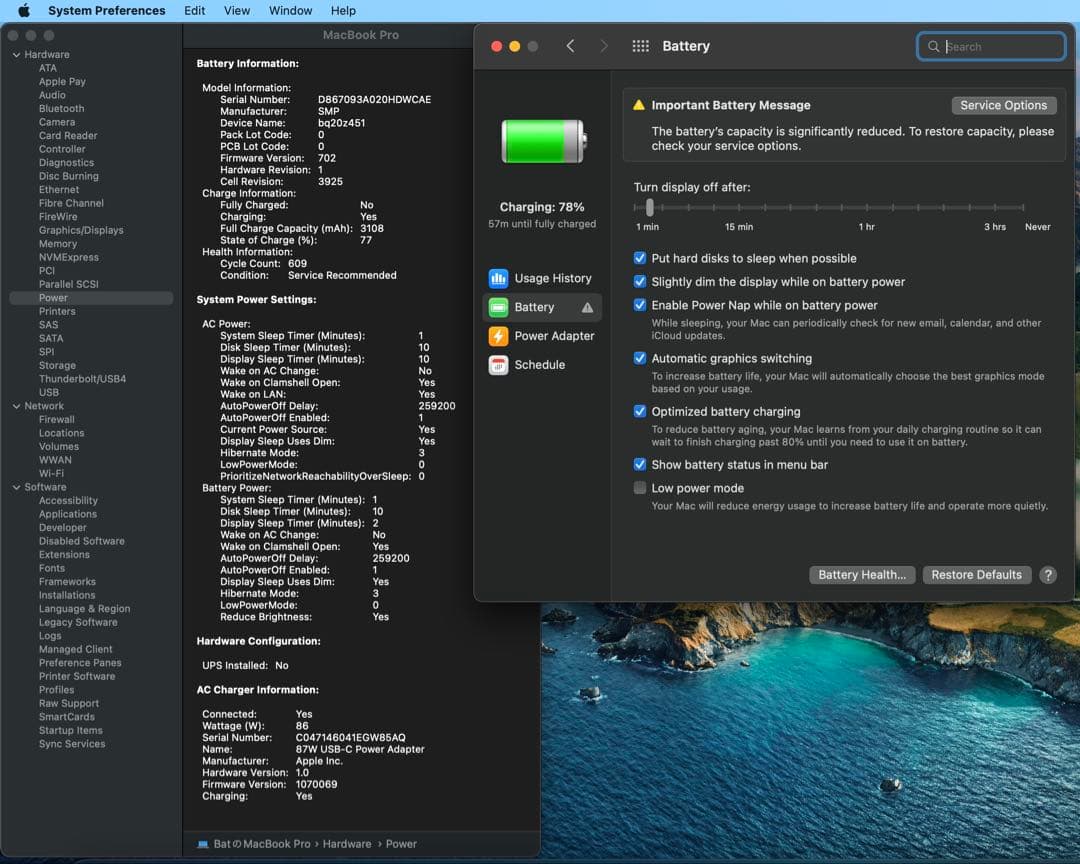This screenshot has width=1080, height=864.
Task: Open the Edit menu in menu bar
Action: pos(195,11)
